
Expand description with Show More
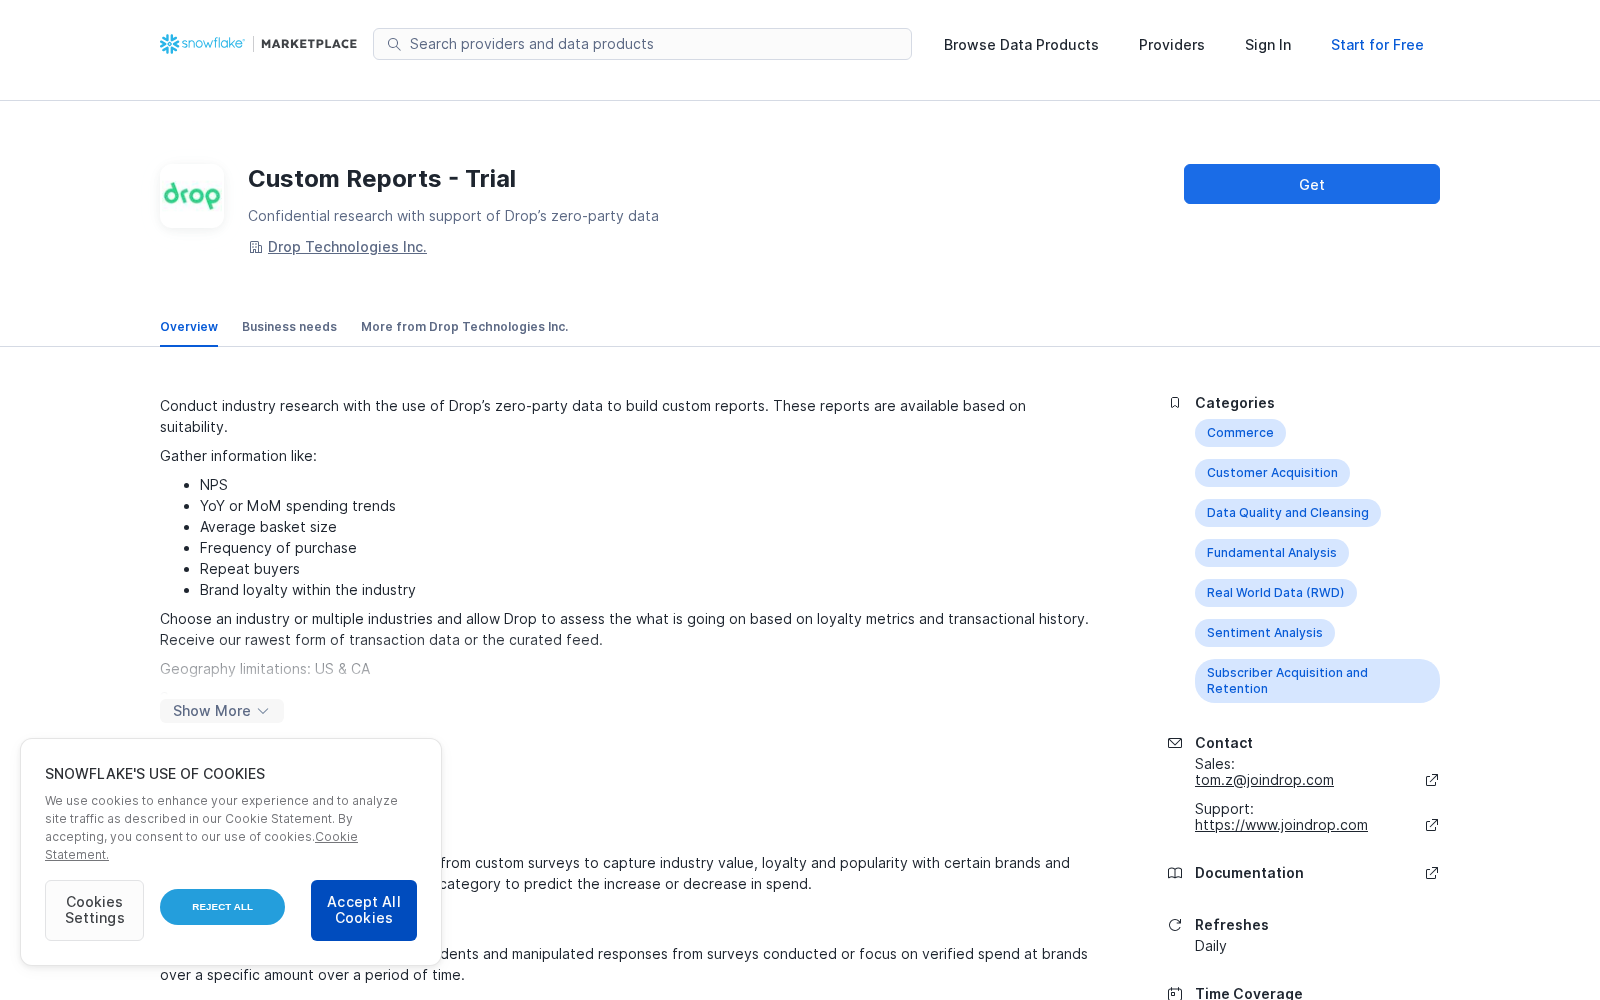coord(222,711)
